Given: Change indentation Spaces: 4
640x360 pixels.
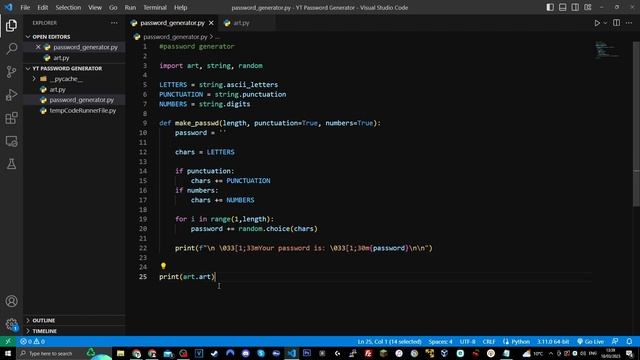Looking at the screenshot, I should [x=440, y=341].
